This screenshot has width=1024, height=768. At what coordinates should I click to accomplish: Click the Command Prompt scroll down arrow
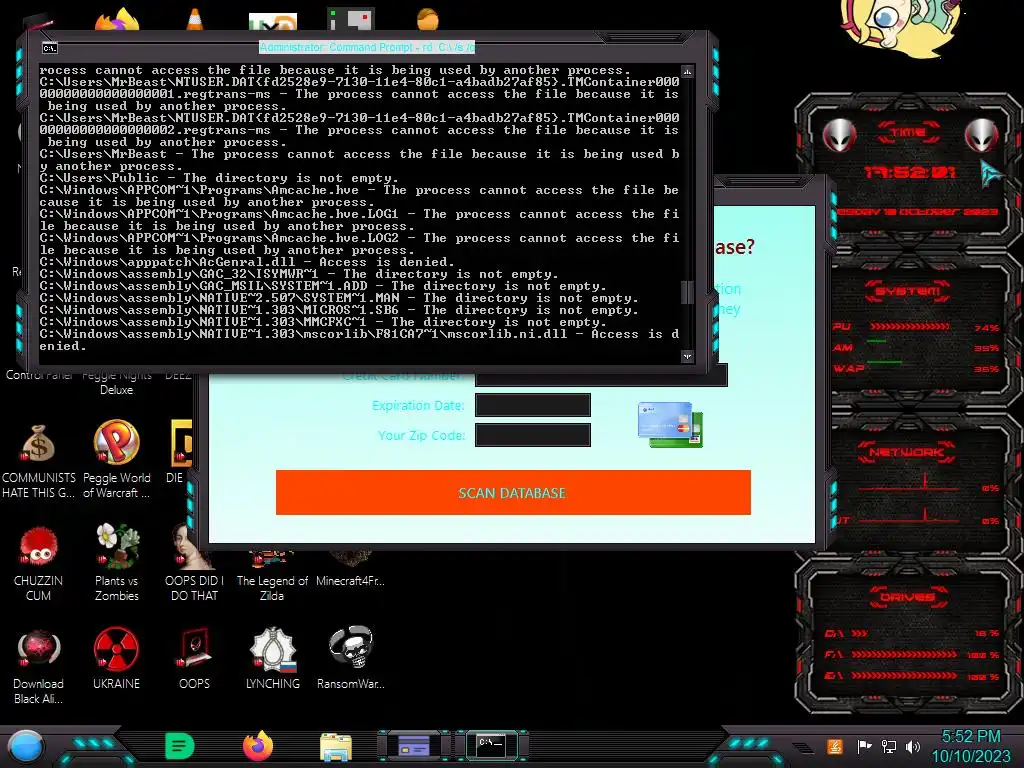687,356
